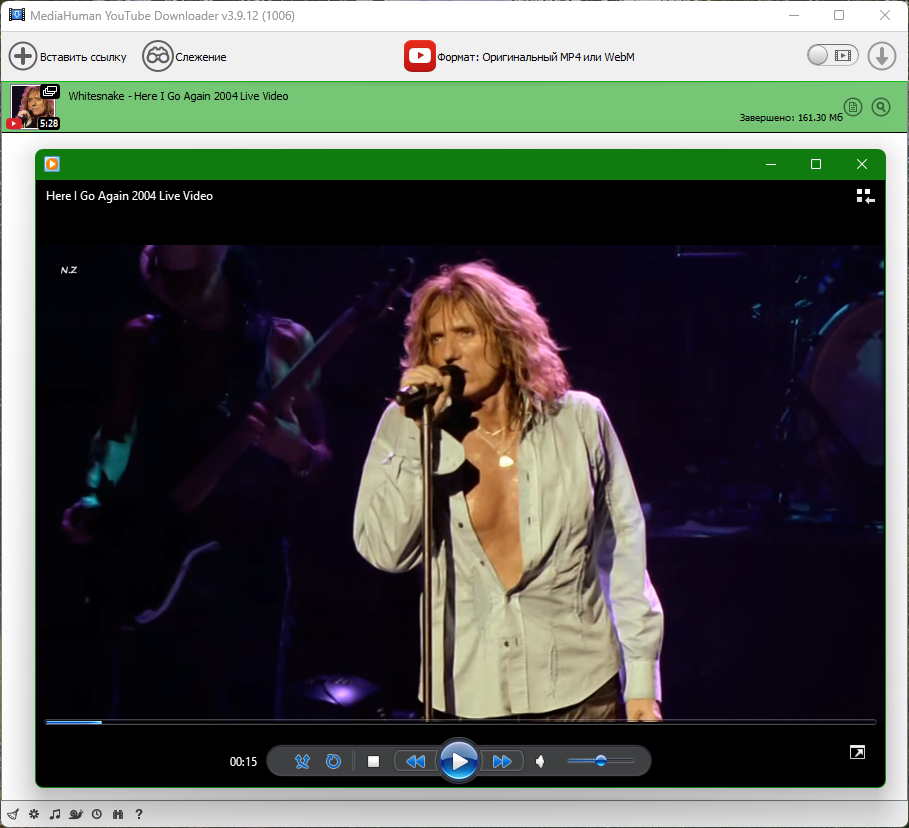Click the player volume slider
Image resolution: width=909 pixels, height=828 pixels.
(601, 761)
